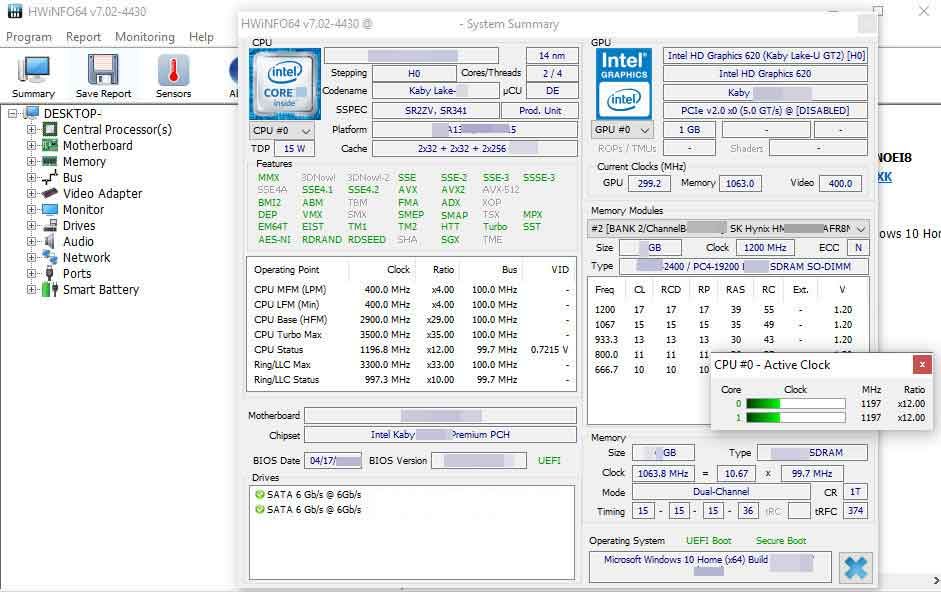The height and width of the screenshot is (592, 941).
Task: Select the Monitor tree icon
Action: point(50,210)
